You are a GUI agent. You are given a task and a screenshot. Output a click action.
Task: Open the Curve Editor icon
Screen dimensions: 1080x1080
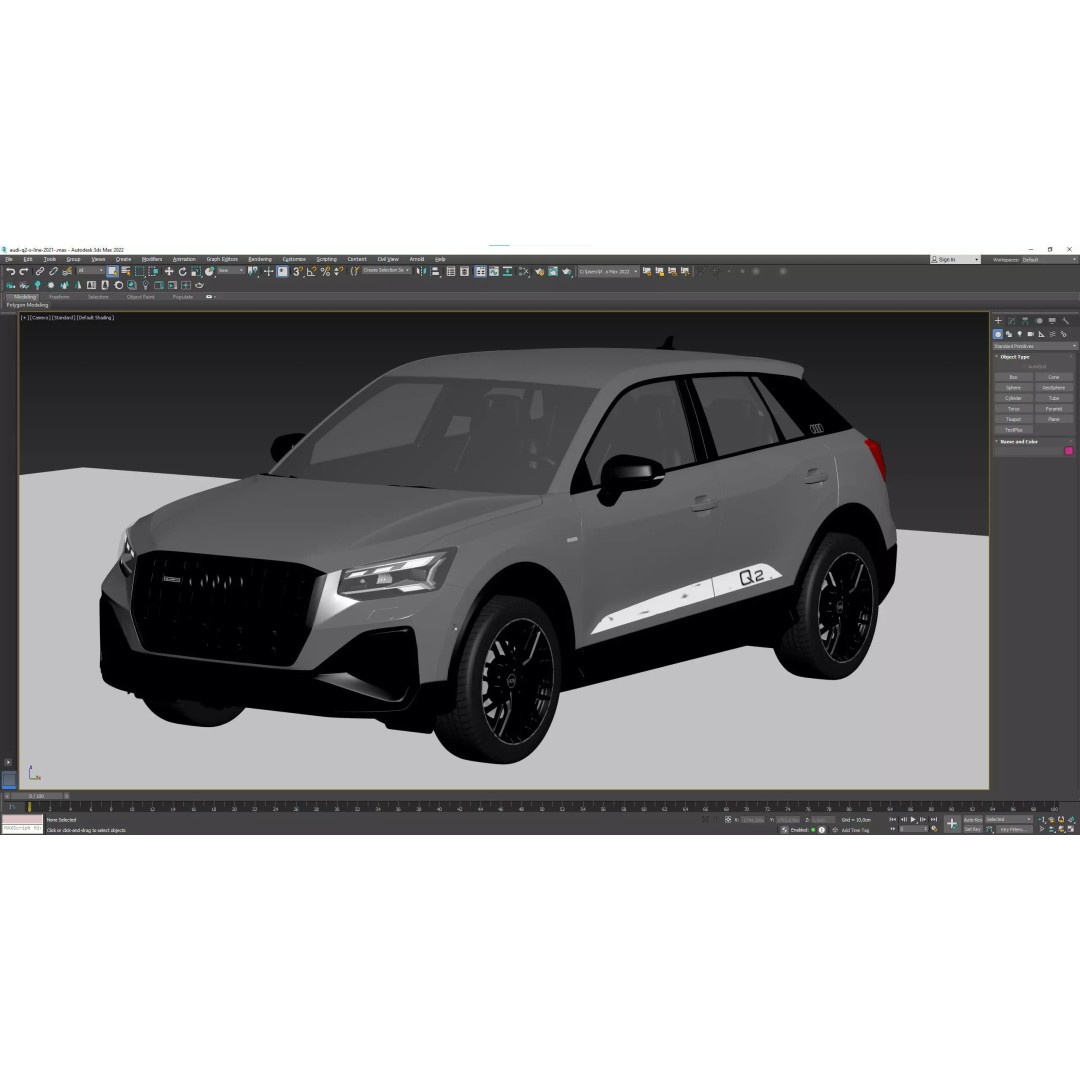(494, 272)
